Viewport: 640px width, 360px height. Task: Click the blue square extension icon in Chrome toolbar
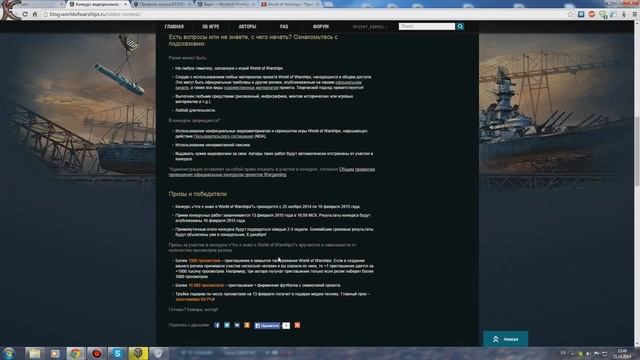(x=581, y=14)
